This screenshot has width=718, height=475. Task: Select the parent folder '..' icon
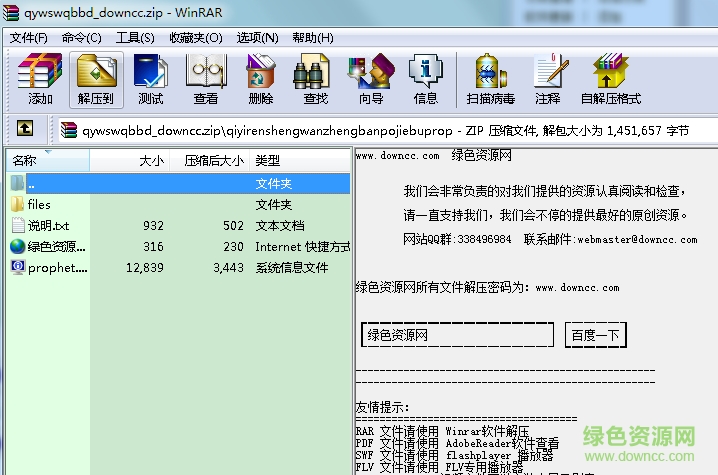coord(17,183)
